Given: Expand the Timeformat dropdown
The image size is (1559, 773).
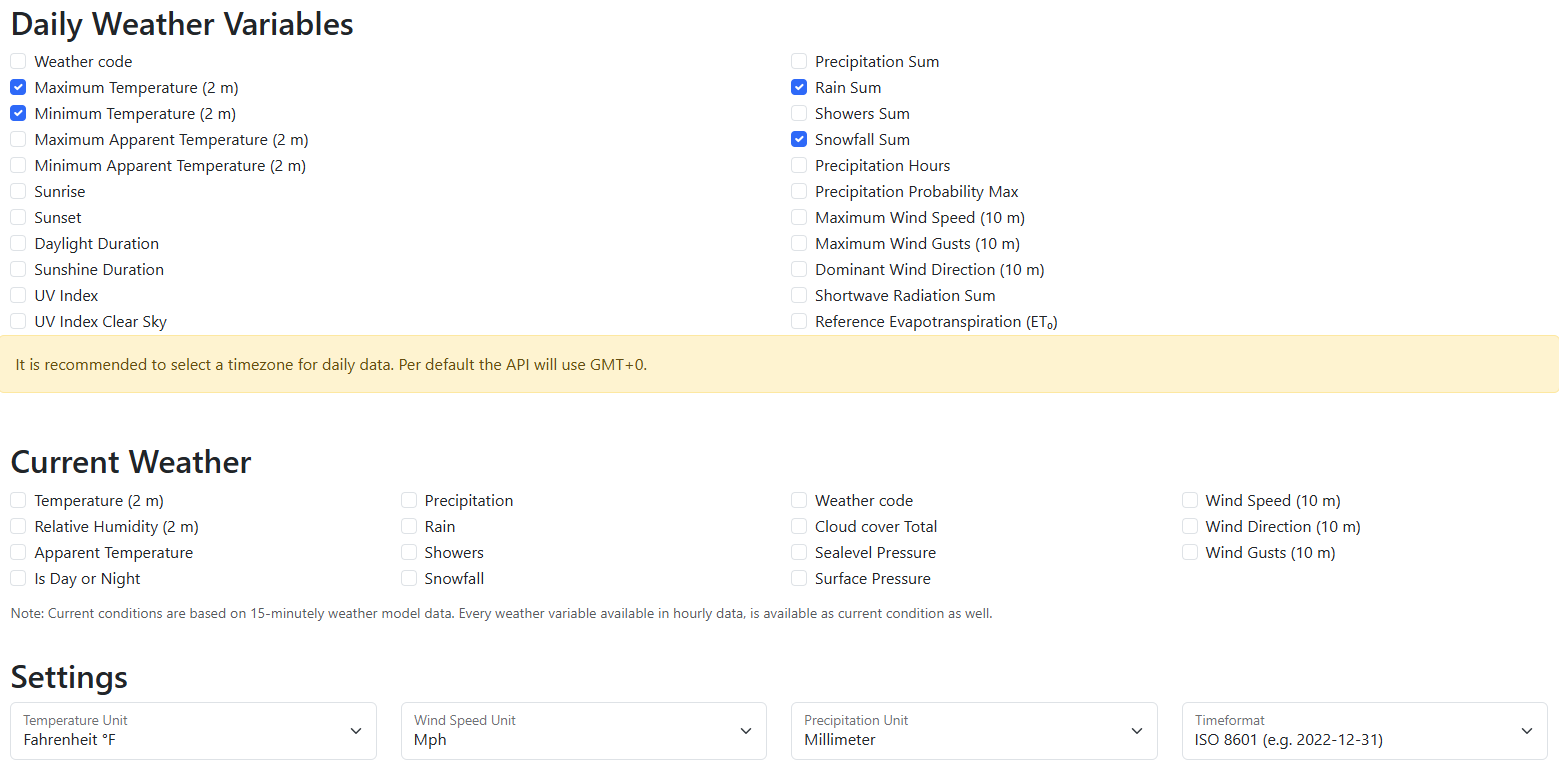Looking at the screenshot, I should click(1365, 731).
